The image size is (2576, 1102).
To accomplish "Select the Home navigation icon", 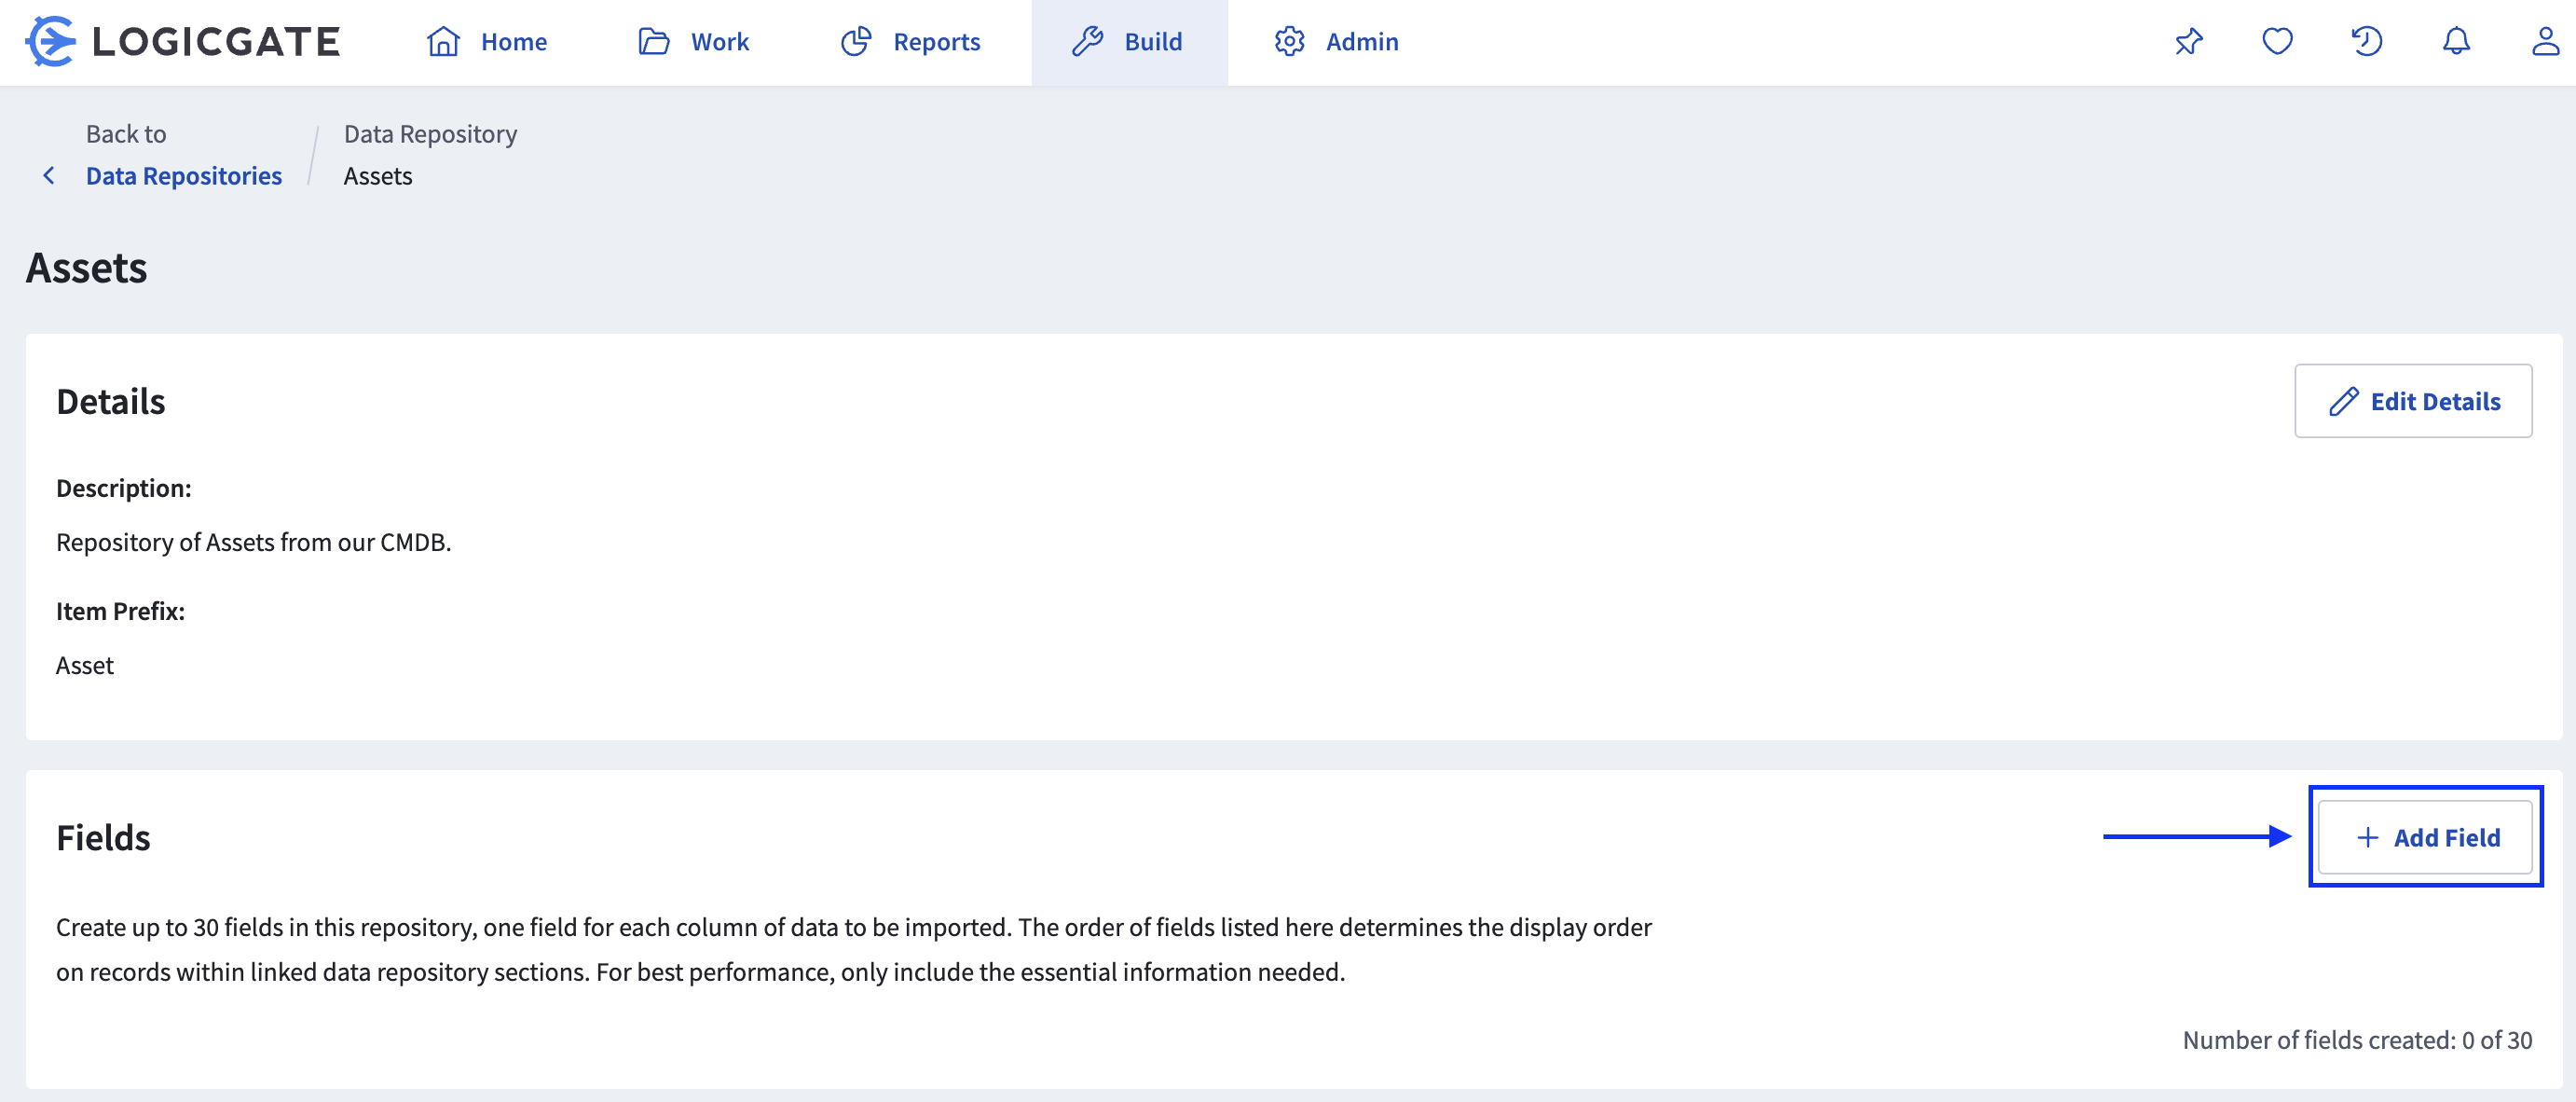I will pyautogui.click(x=442, y=42).
